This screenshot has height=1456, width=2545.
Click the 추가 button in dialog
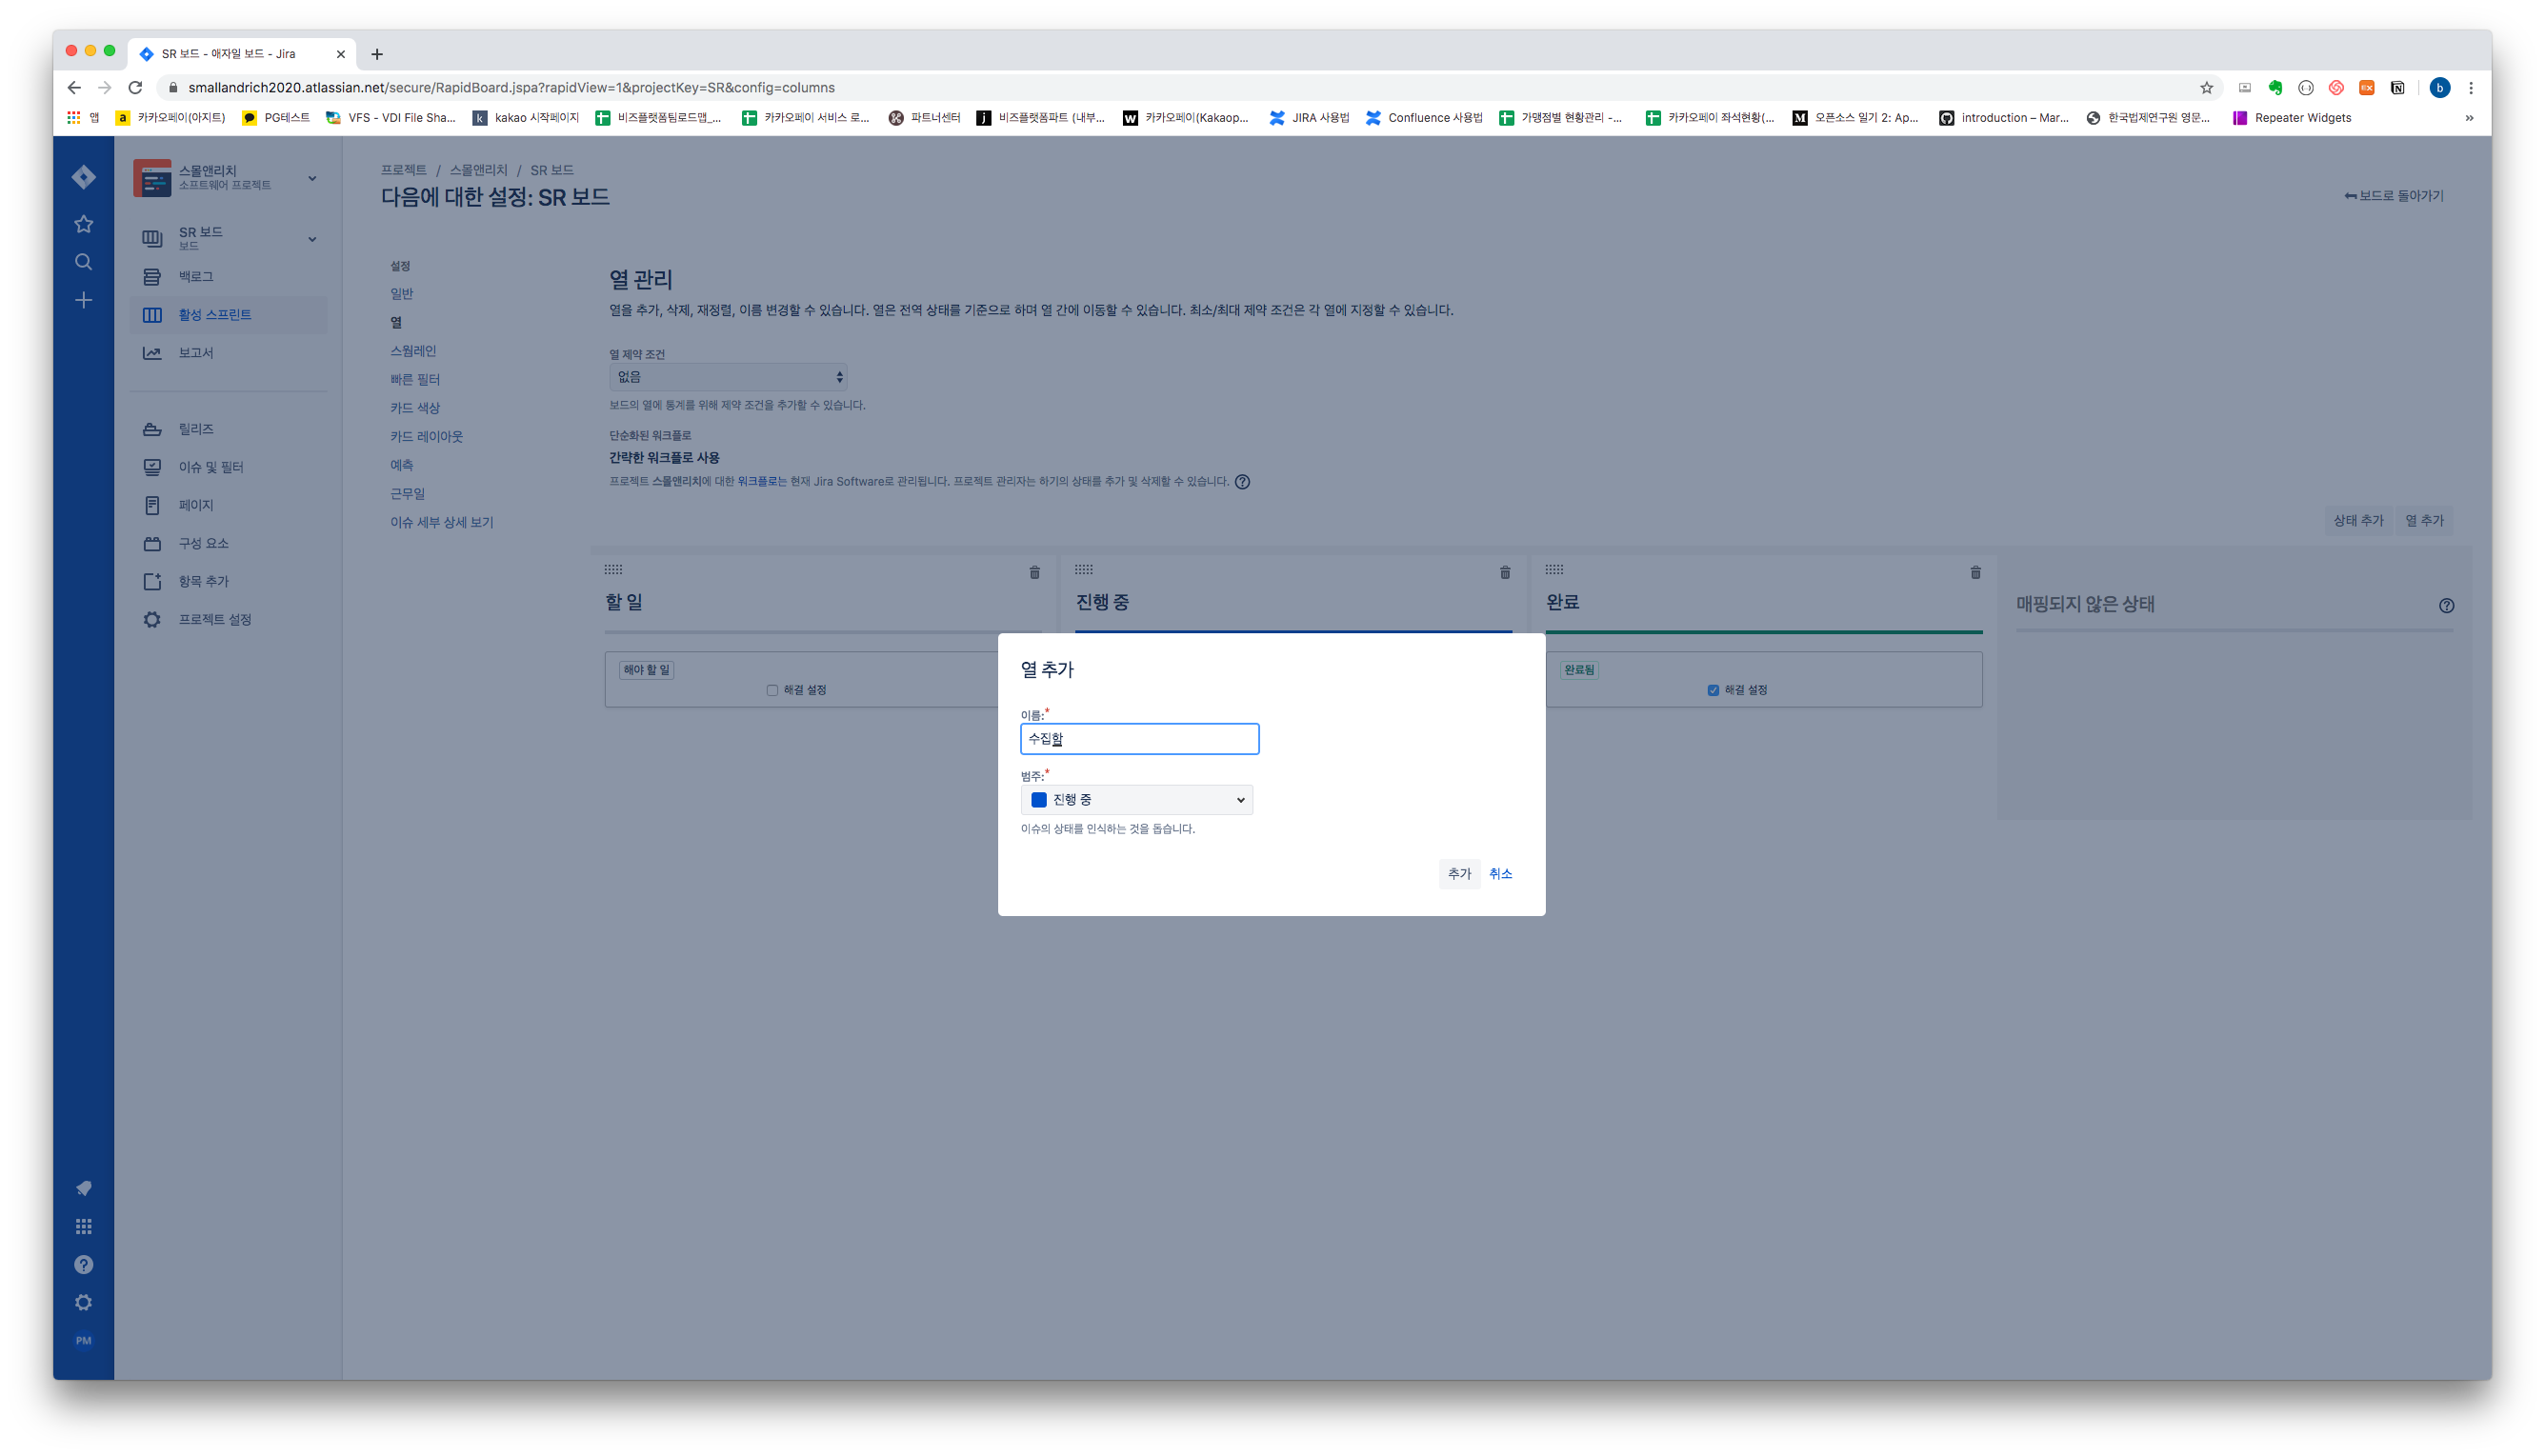(x=1459, y=874)
